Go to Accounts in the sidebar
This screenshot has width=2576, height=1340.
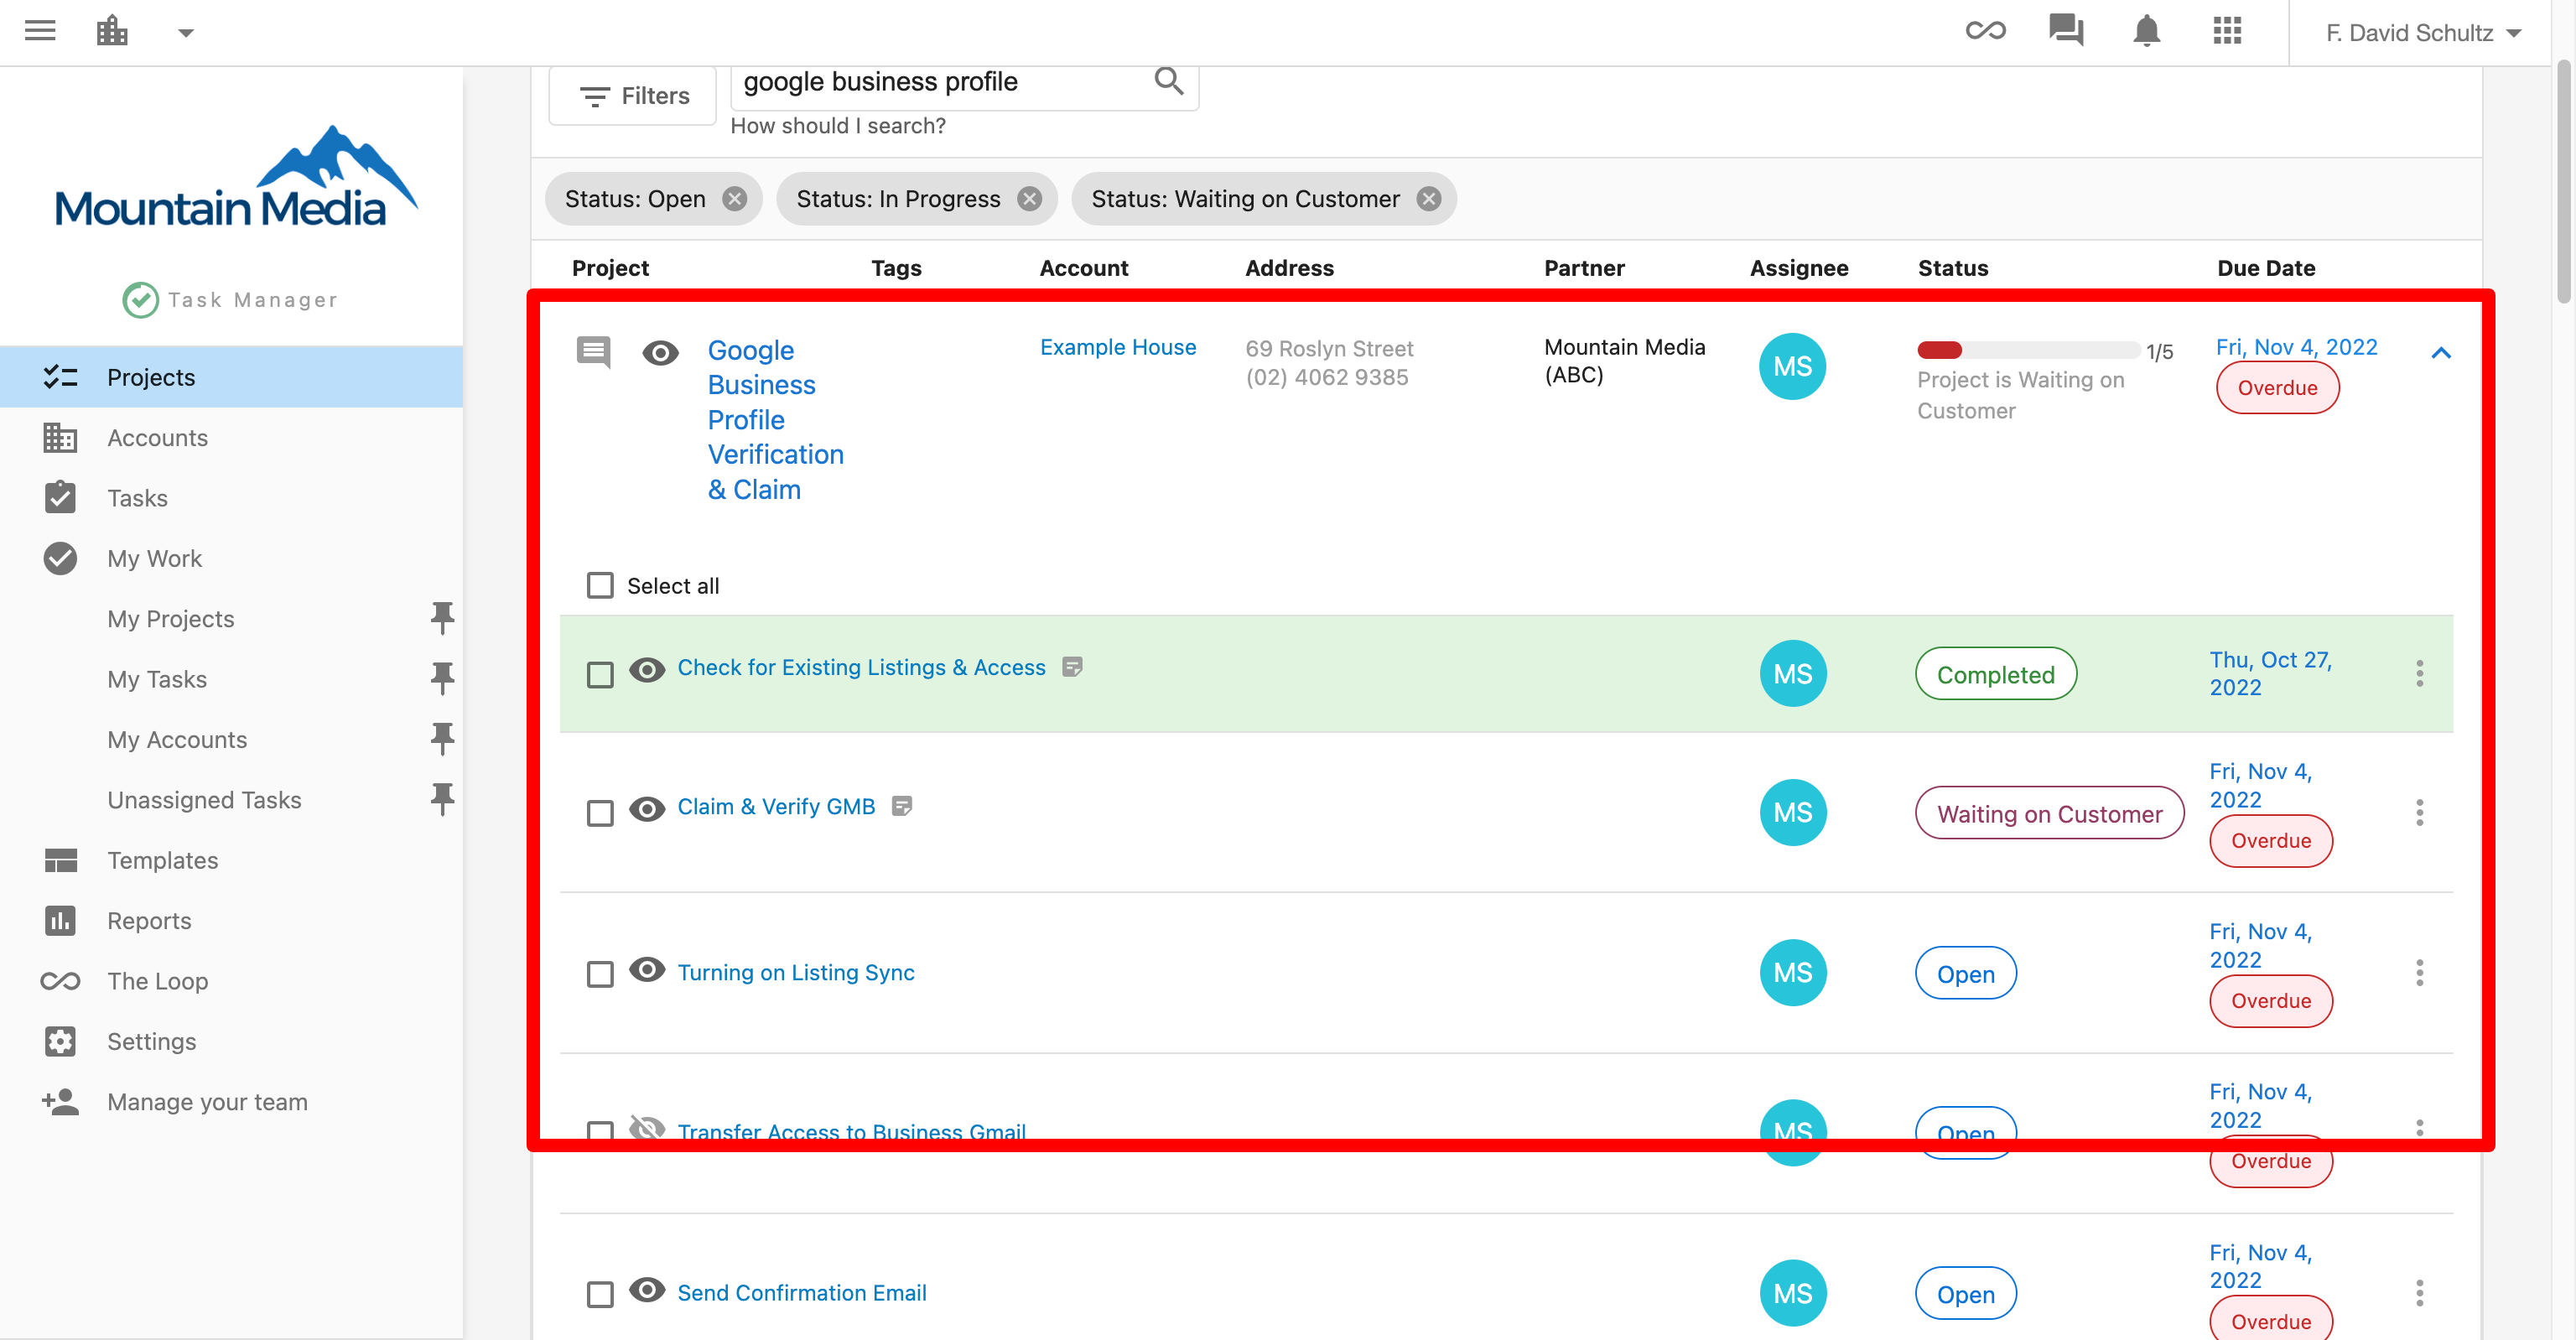click(x=231, y=438)
